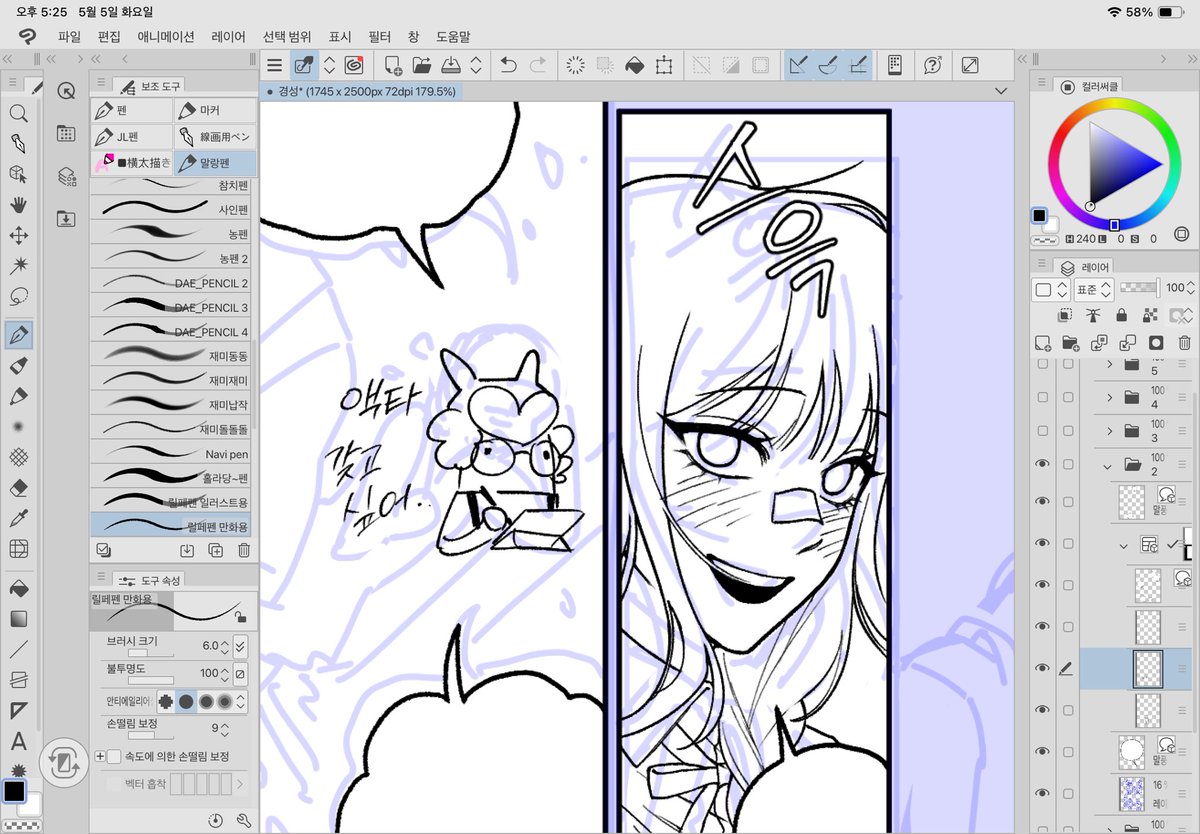Open the 필터 menu
The width and height of the screenshot is (1200, 834).
pyautogui.click(x=379, y=36)
